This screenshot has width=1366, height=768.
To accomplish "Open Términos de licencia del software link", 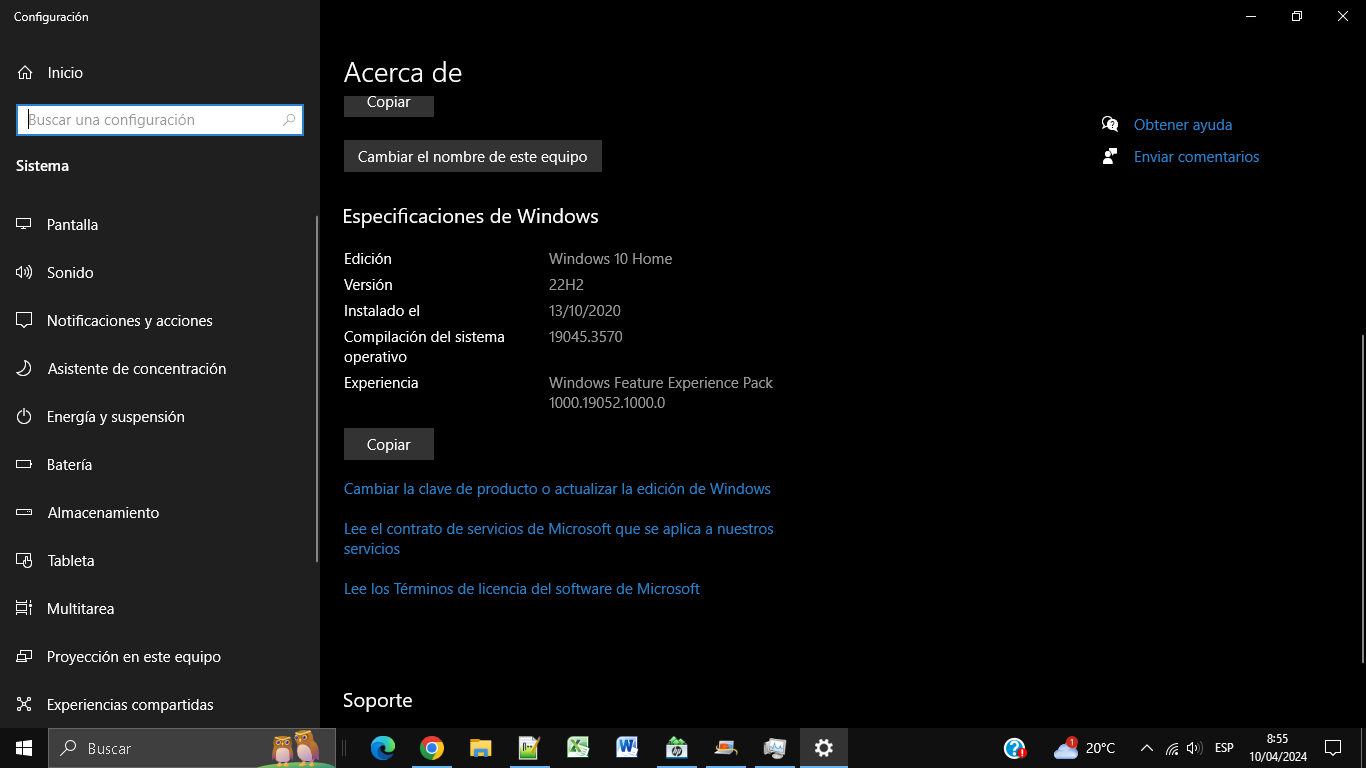I will point(522,589).
